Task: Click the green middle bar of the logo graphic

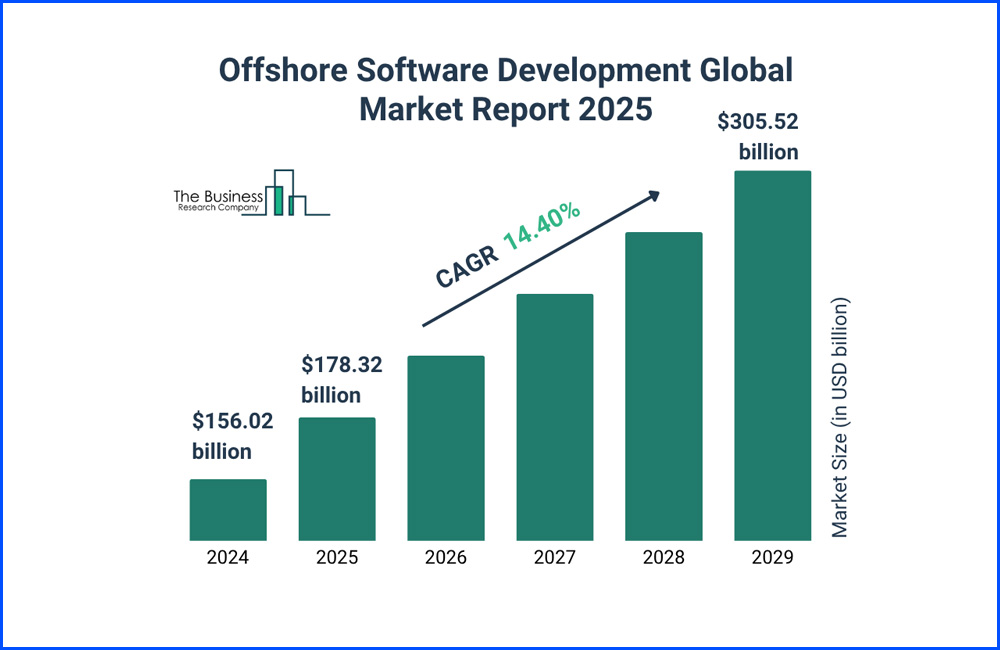Action: [279, 201]
